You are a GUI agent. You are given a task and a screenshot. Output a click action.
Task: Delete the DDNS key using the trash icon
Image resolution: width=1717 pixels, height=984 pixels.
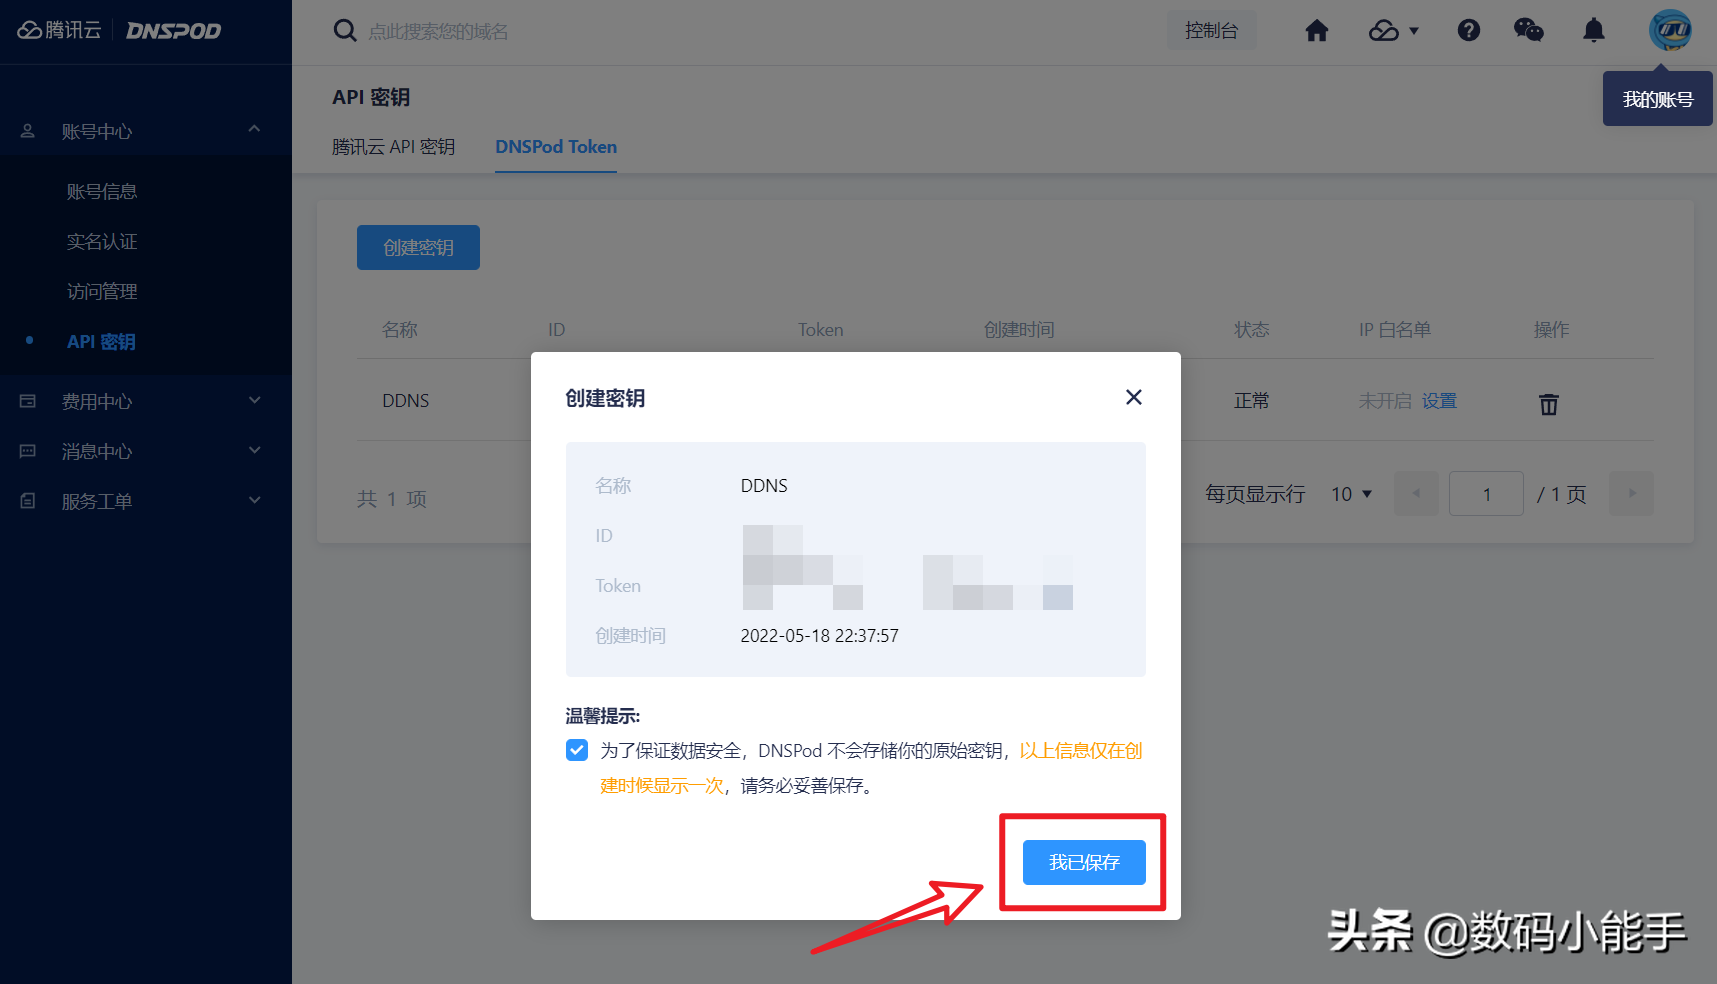[1548, 404]
